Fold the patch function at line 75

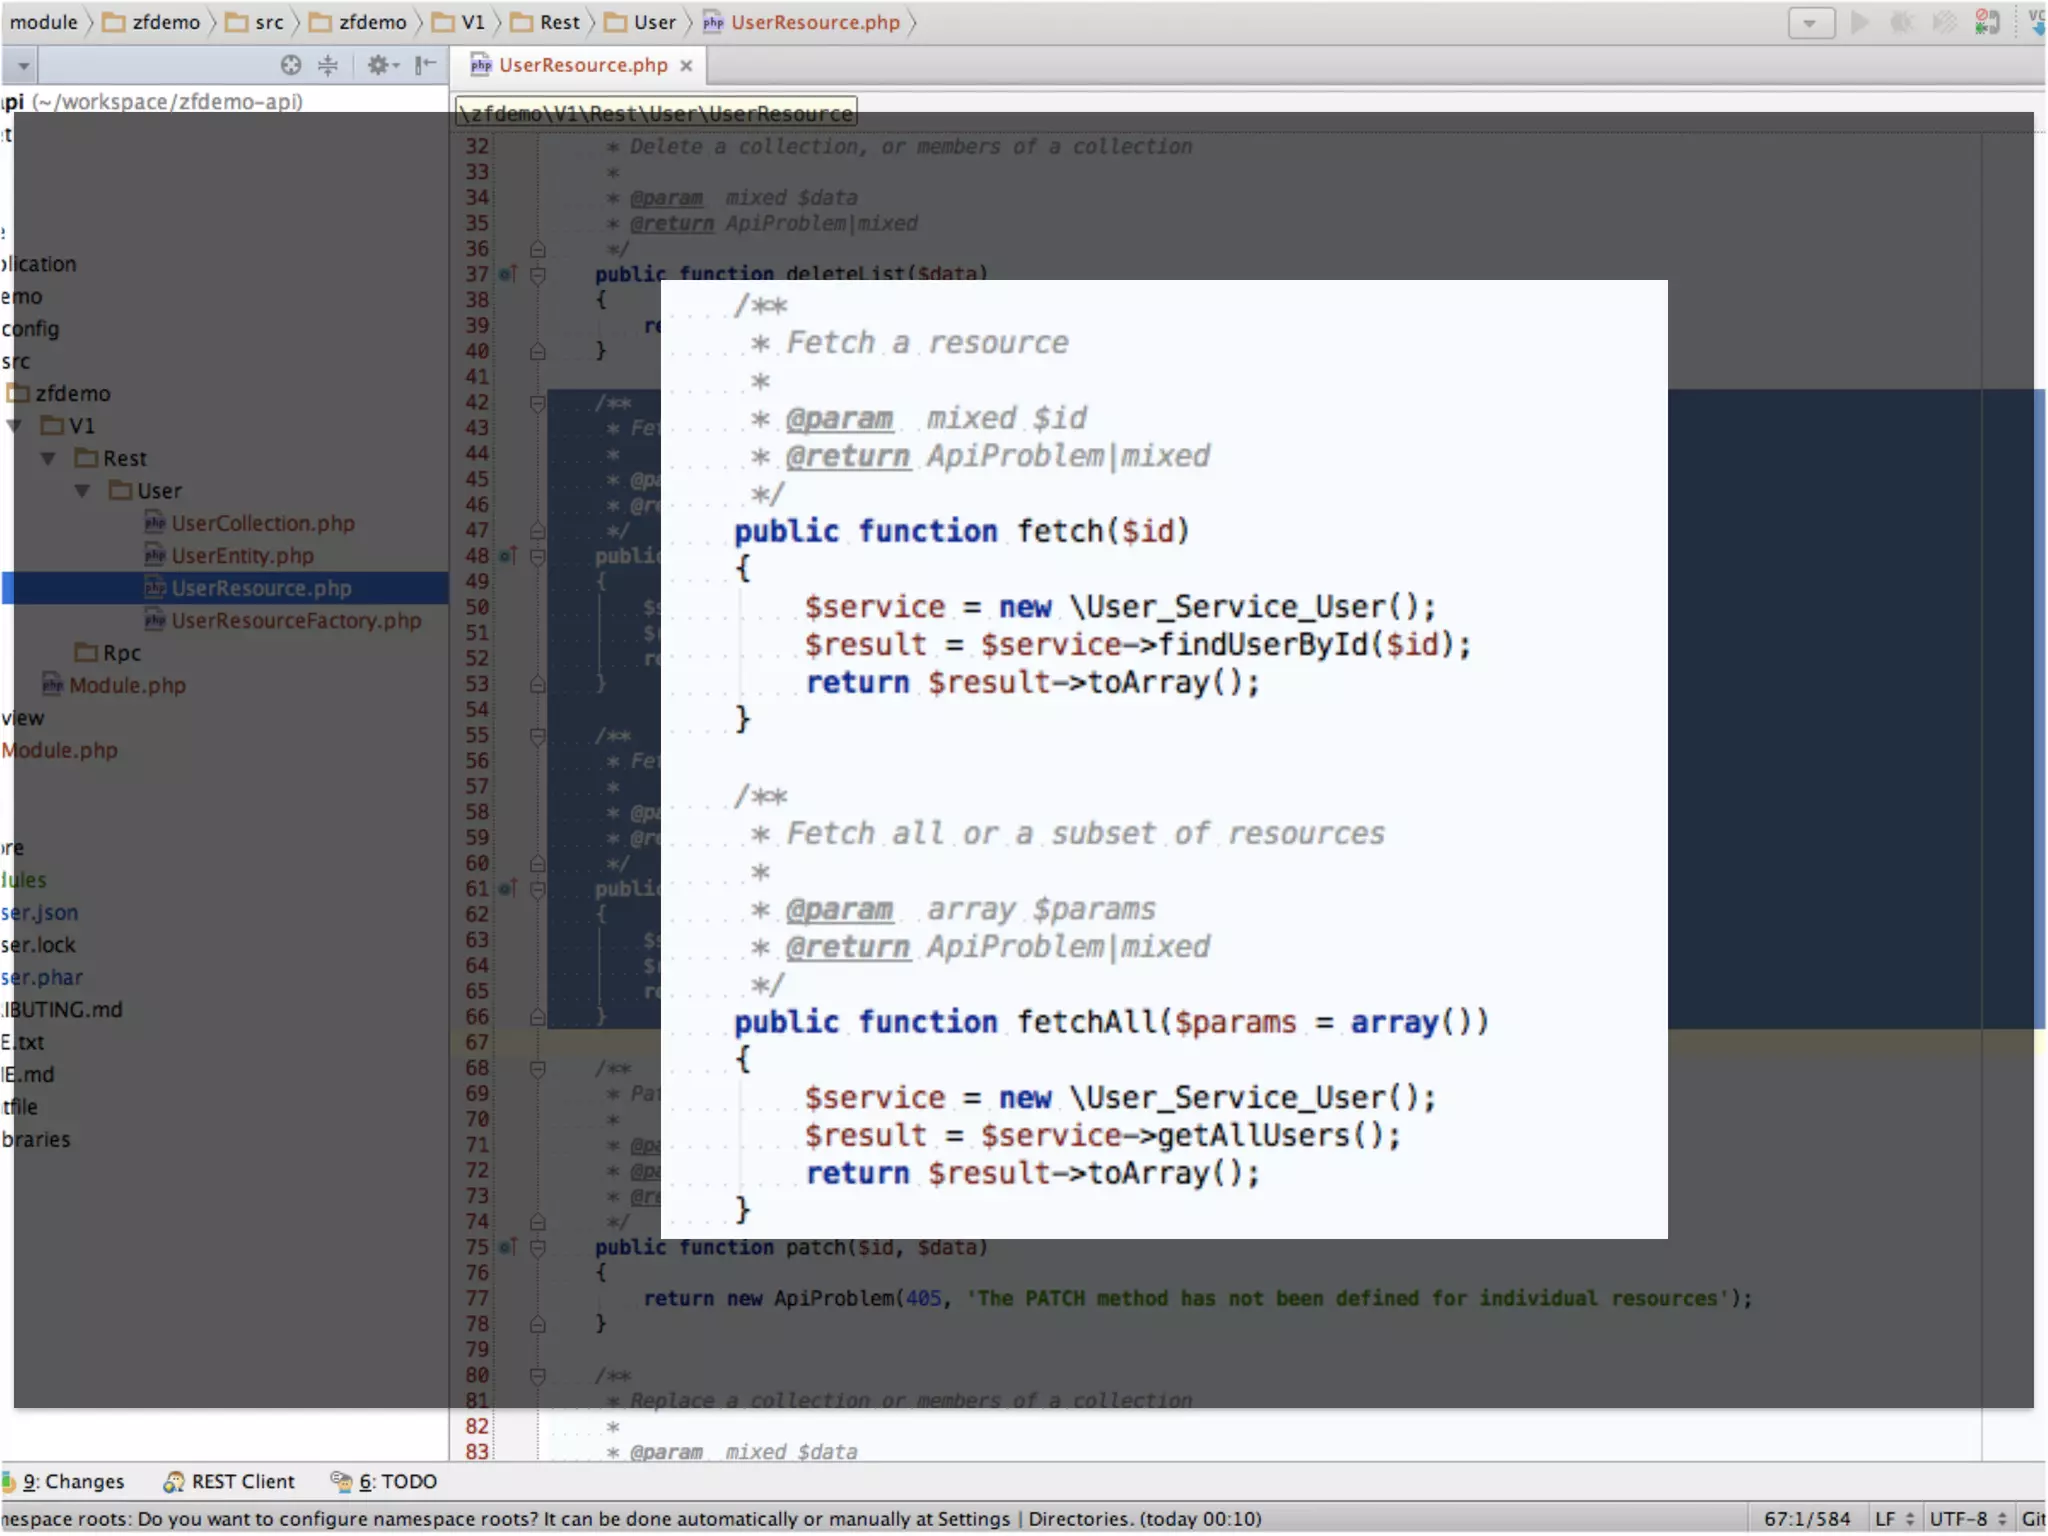click(x=537, y=1247)
